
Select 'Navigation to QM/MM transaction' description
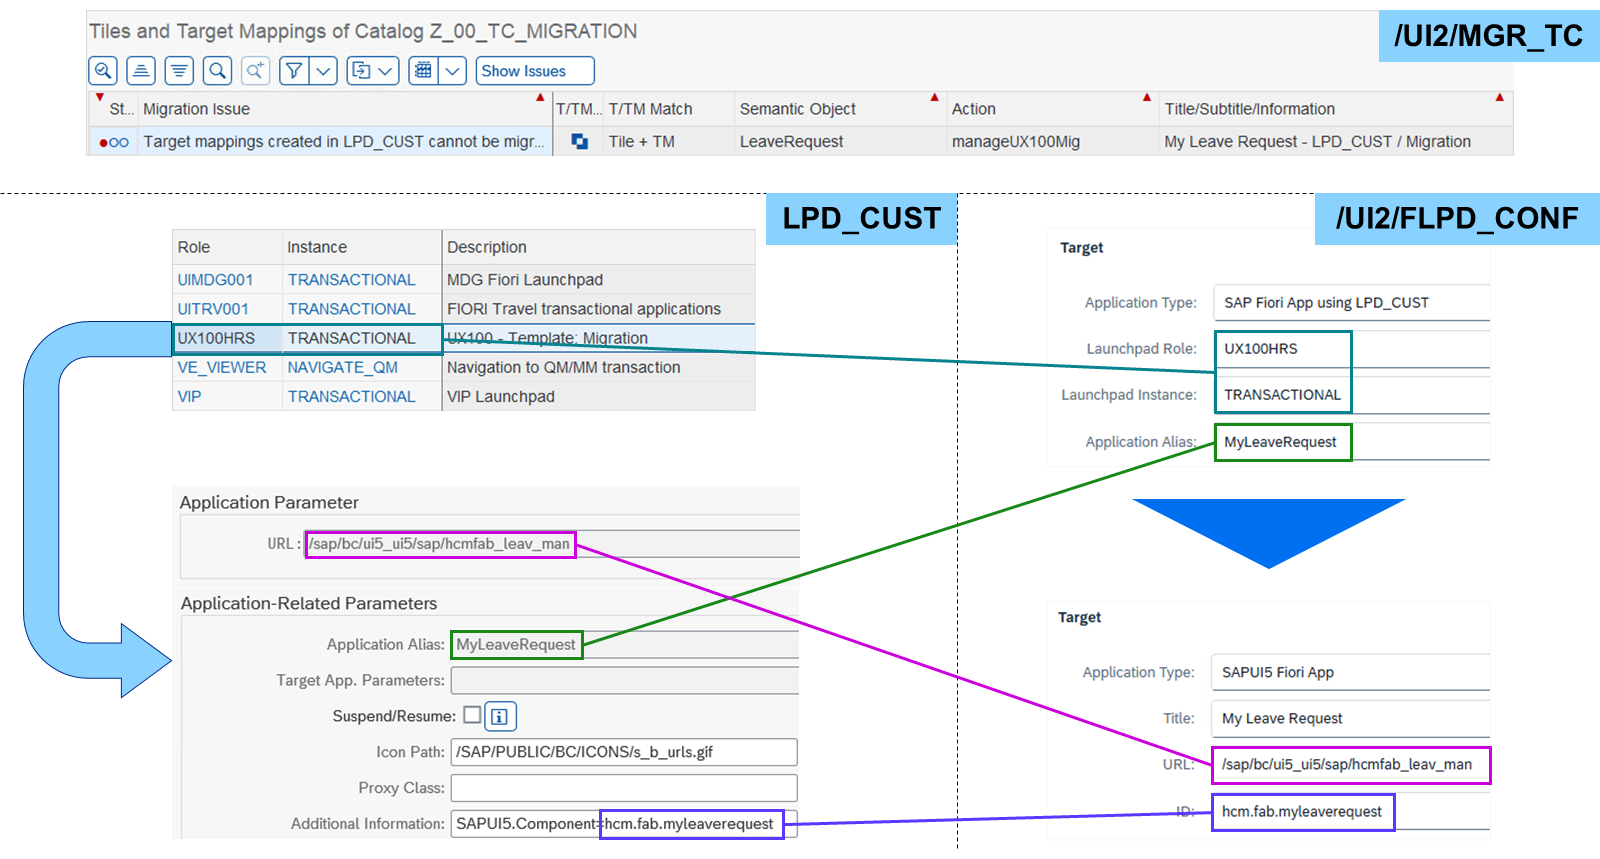coord(598,367)
